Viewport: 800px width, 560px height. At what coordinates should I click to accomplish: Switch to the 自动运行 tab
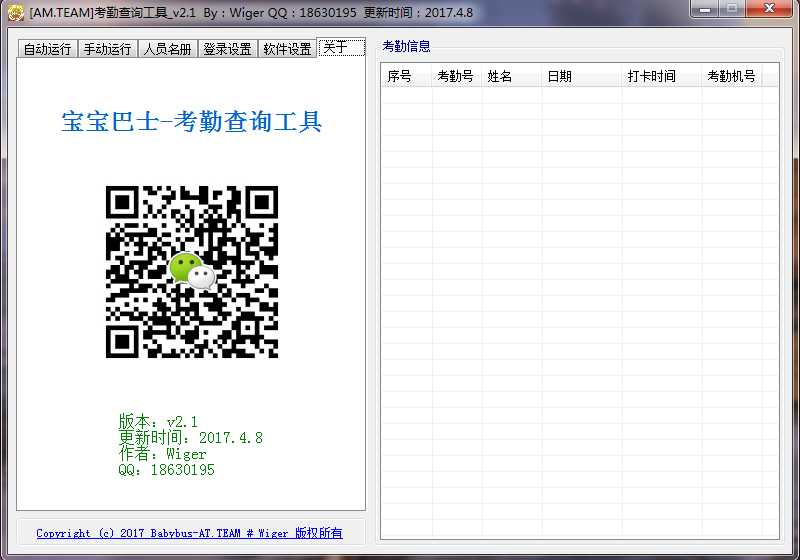[x=47, y=49]
